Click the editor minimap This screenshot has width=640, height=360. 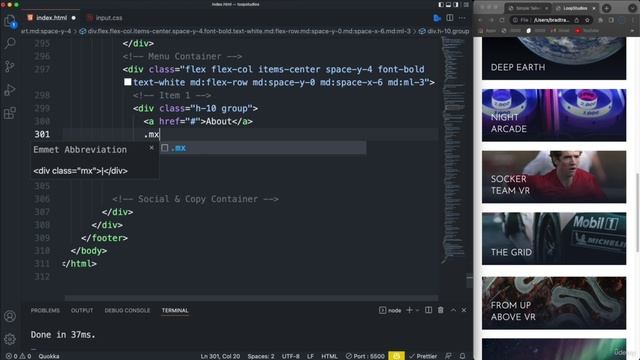pyautogui.click(x=453, y=150)
